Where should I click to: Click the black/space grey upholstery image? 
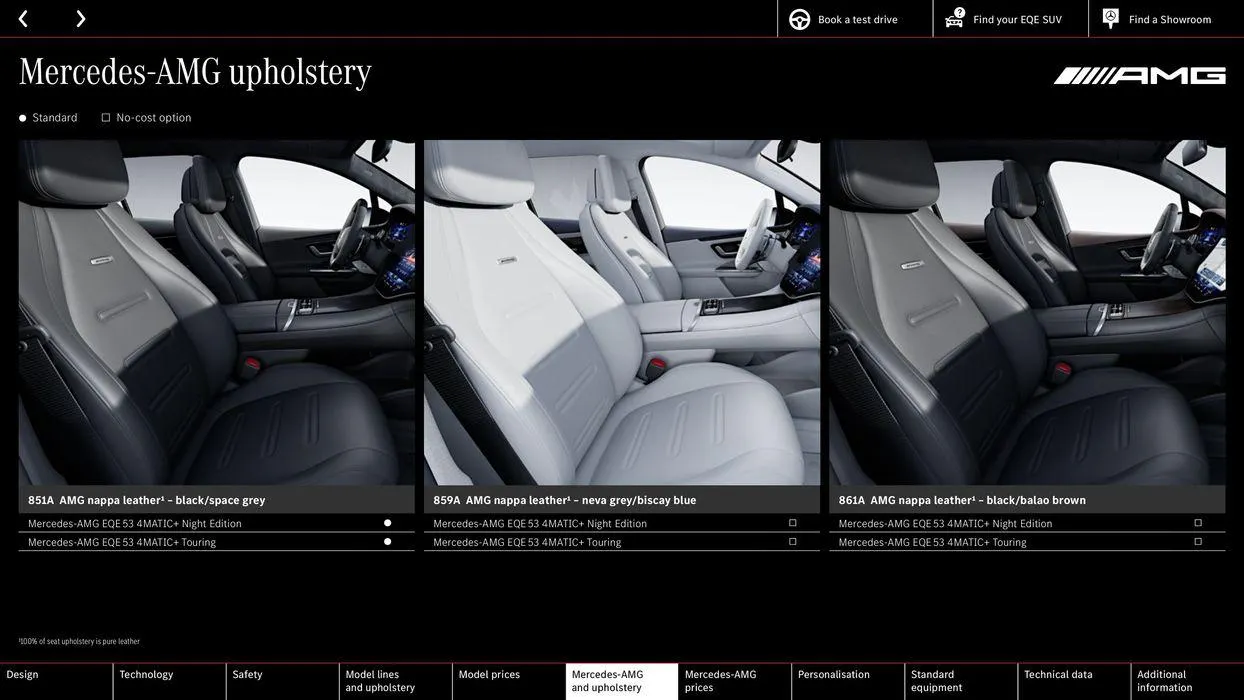pos(217,313)
